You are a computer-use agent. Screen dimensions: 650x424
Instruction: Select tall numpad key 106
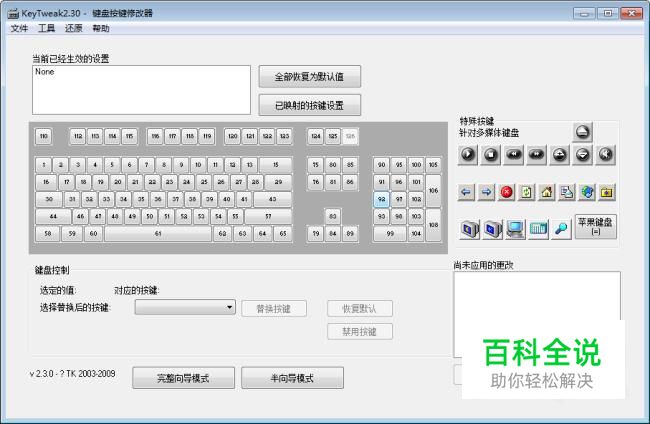(x=433, y=191)
